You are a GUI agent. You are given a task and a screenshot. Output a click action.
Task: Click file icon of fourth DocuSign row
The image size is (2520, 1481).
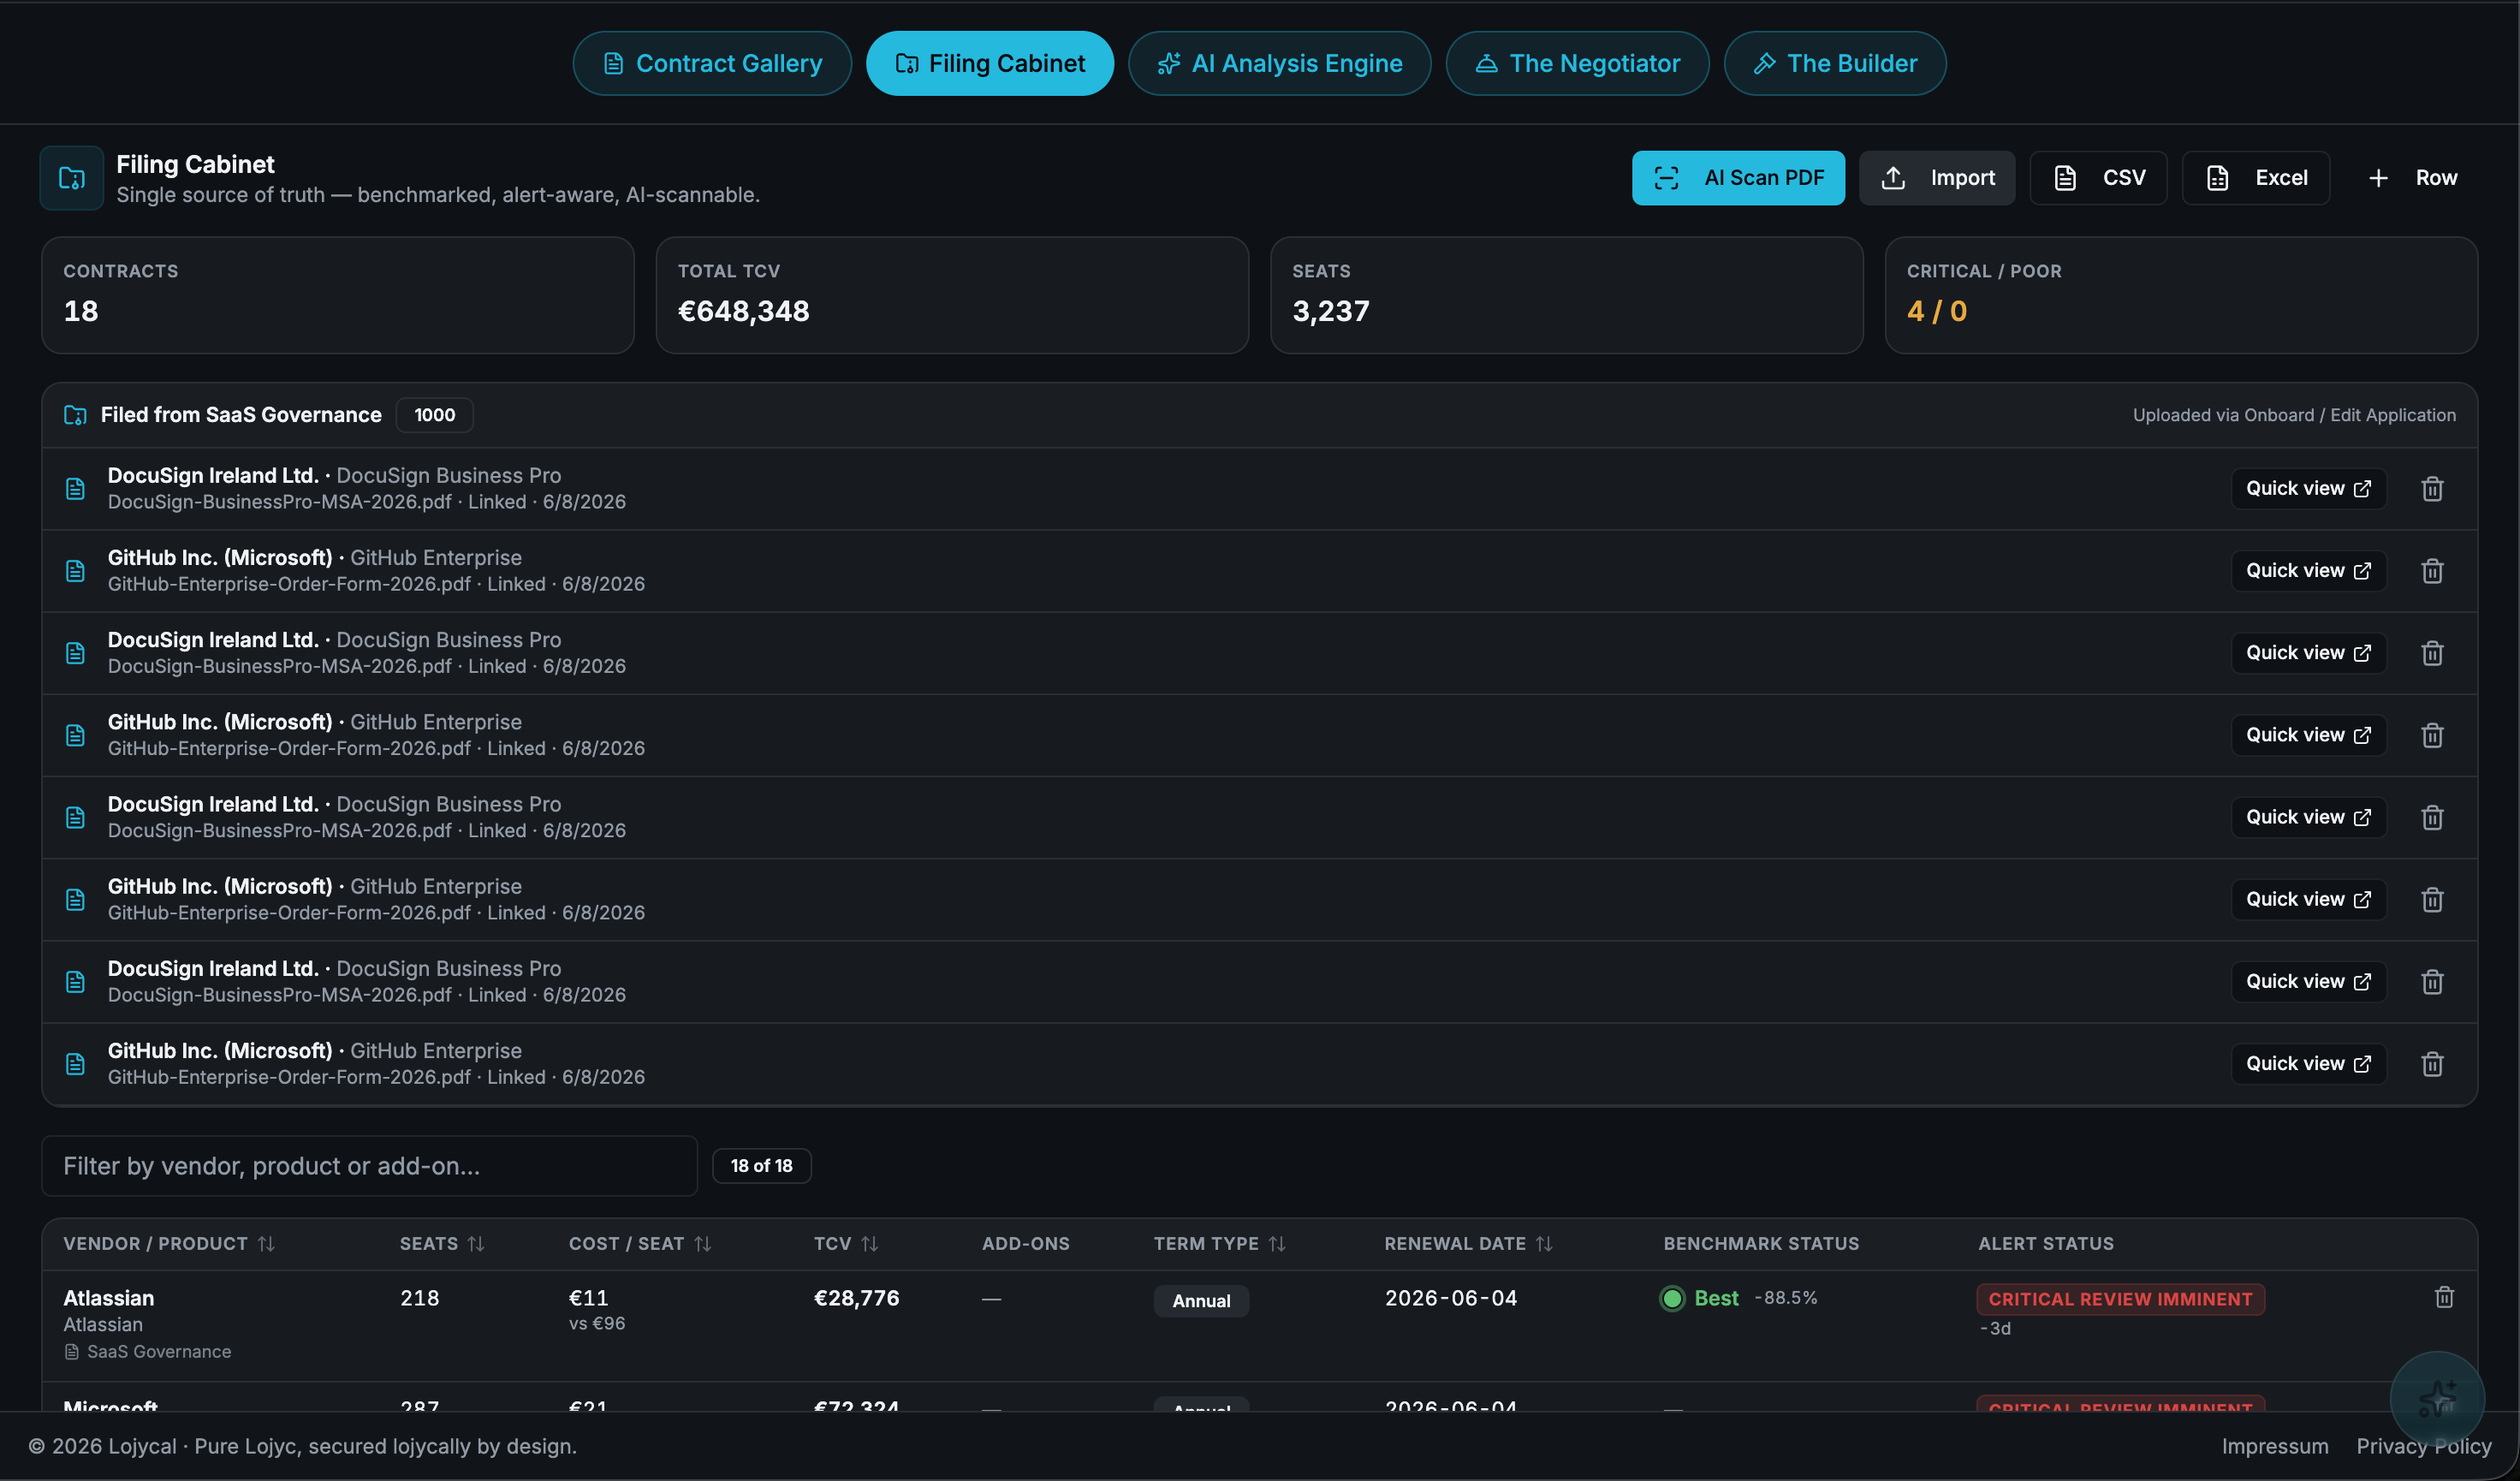click(75, 981)
